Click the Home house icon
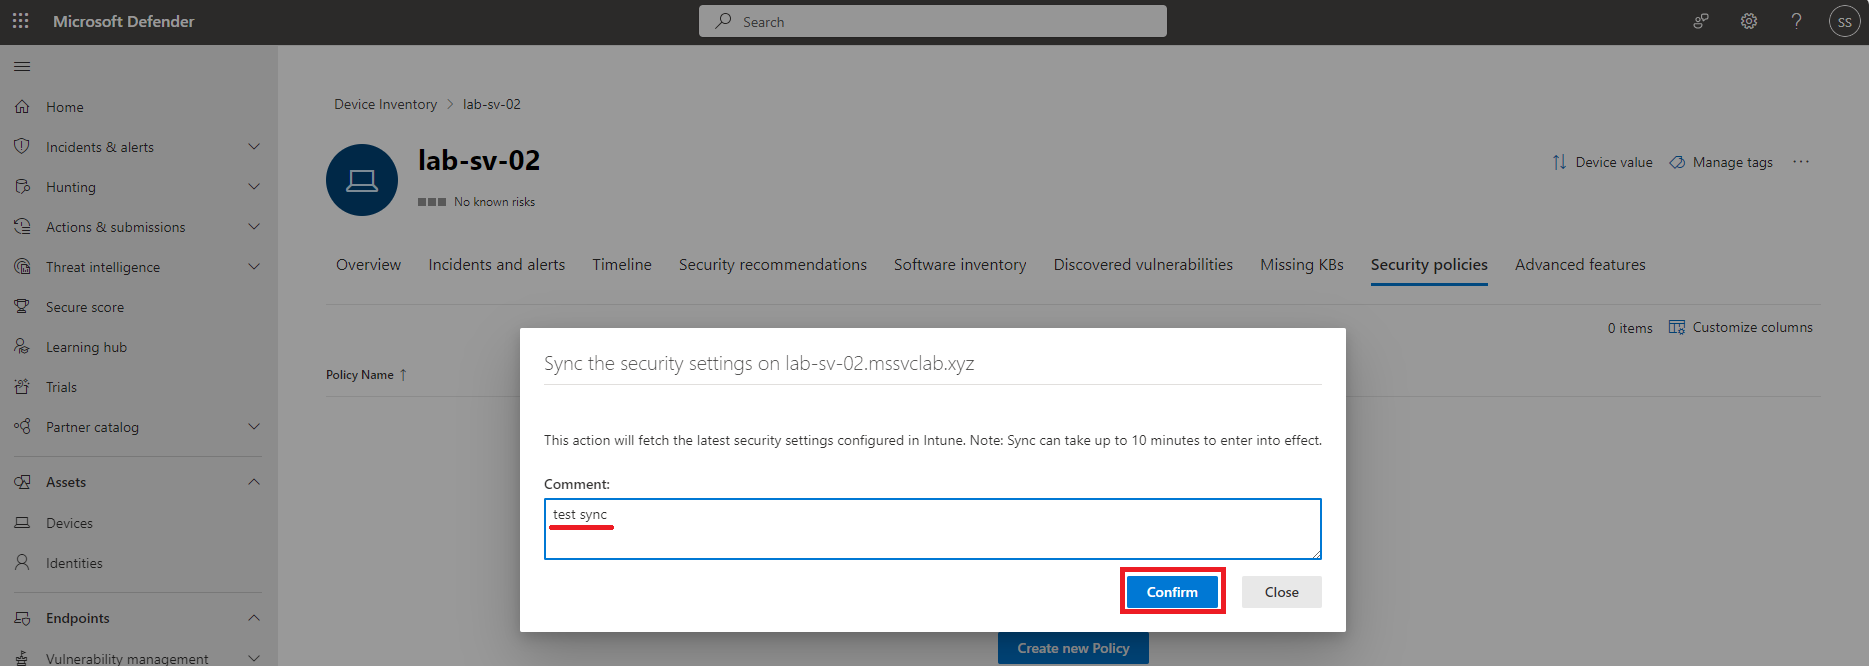This screenshot has height=666, width=1869. pyautogui.click(x=22, y=107)
